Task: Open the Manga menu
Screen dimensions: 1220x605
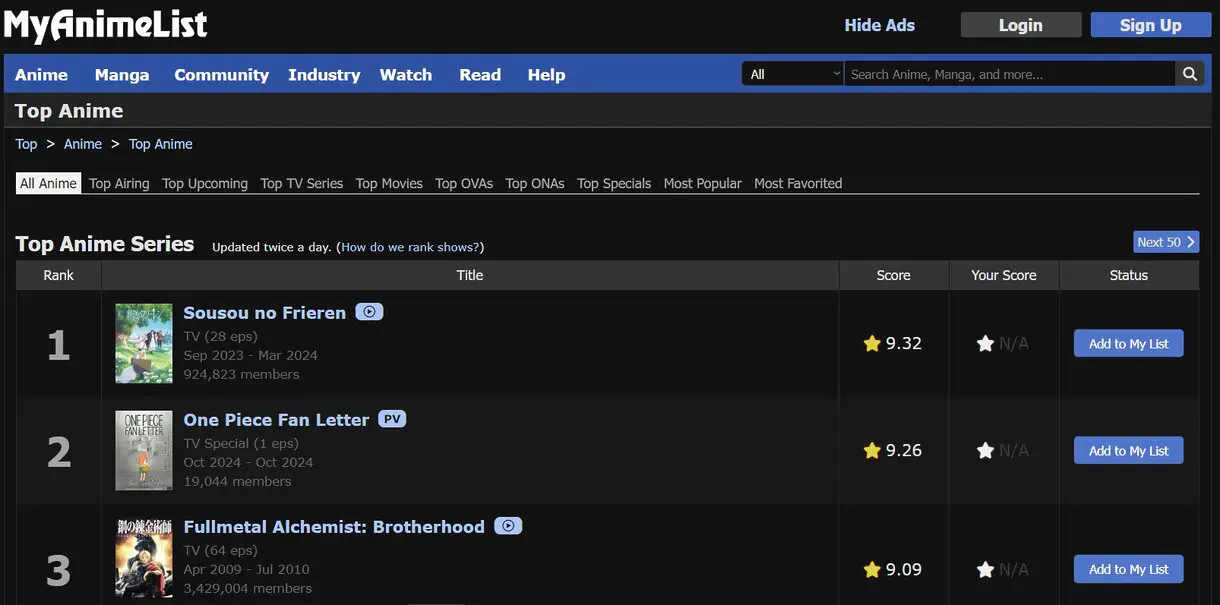Action: [122, 75]
